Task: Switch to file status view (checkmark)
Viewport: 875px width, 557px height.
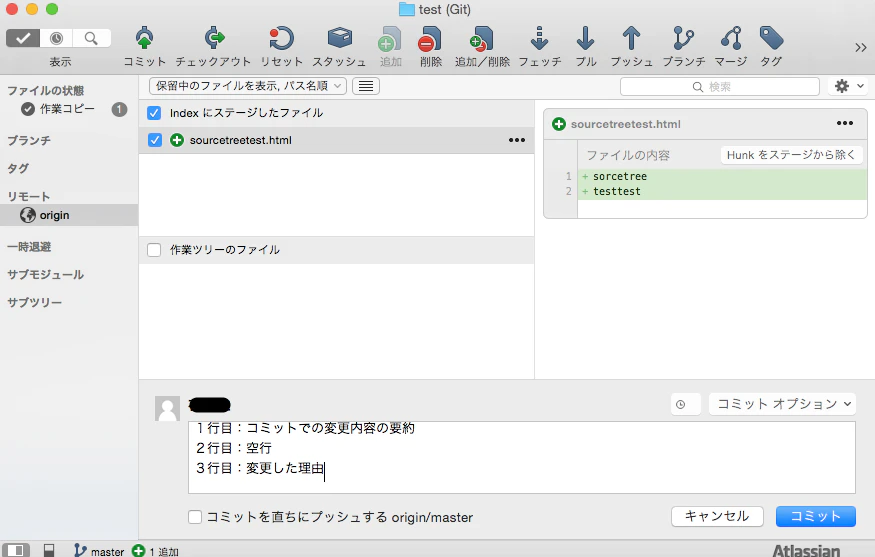Action: click(x=23, y=38)
